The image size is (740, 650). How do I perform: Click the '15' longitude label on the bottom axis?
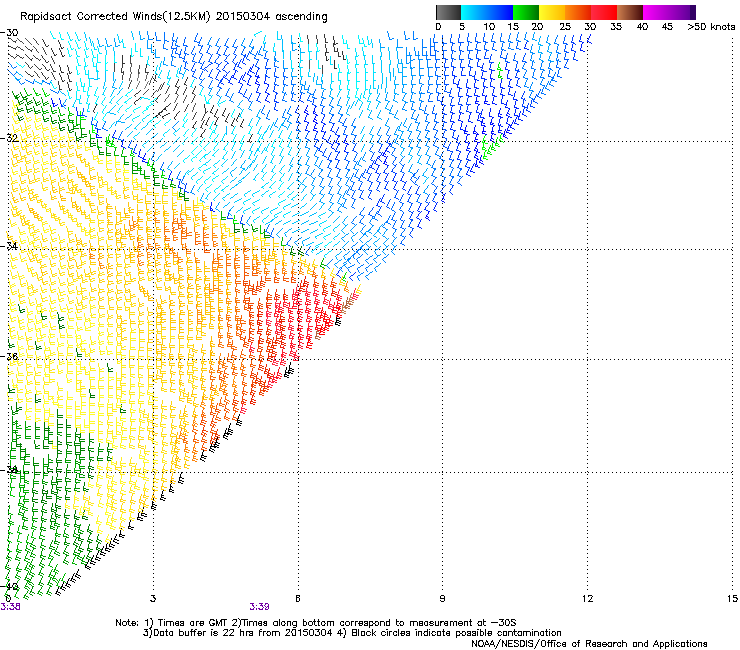732,599
